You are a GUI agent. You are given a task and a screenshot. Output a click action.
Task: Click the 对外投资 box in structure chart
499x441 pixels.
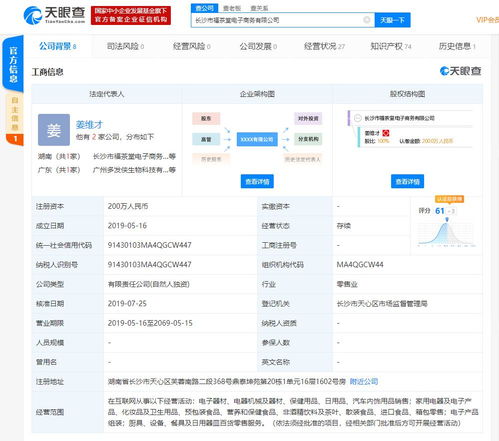pyautogui.click(x=308, y=118)
